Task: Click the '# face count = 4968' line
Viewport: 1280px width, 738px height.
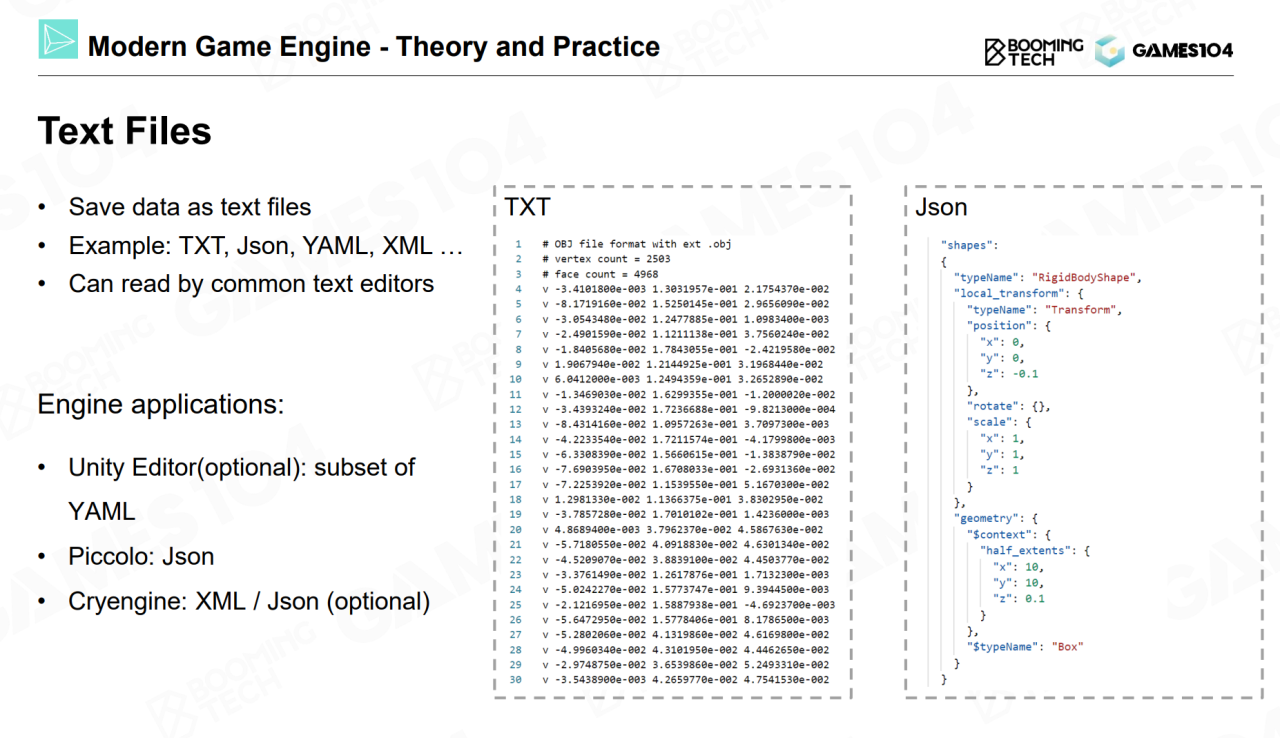Action: click(x=599, y=274)
